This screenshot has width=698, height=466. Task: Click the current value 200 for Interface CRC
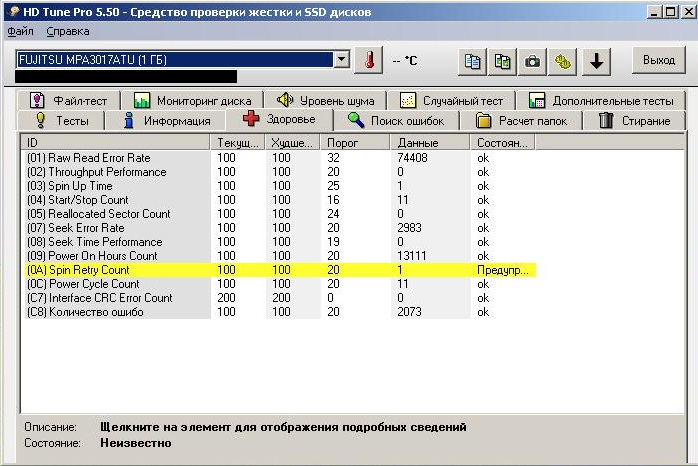226,298
